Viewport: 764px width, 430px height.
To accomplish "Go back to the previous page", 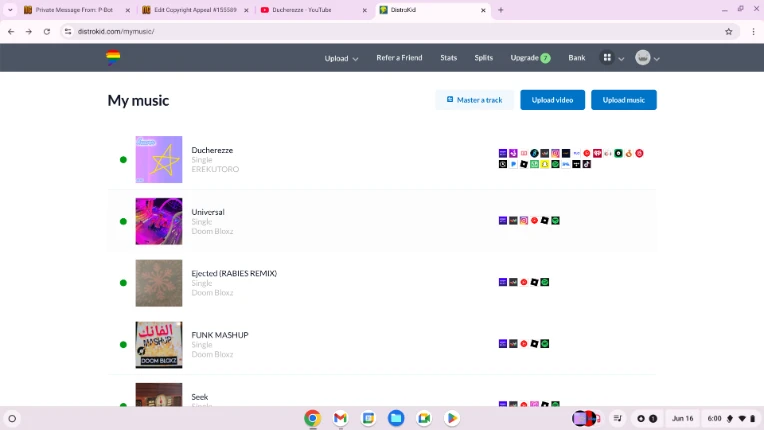I will [11, 31].
